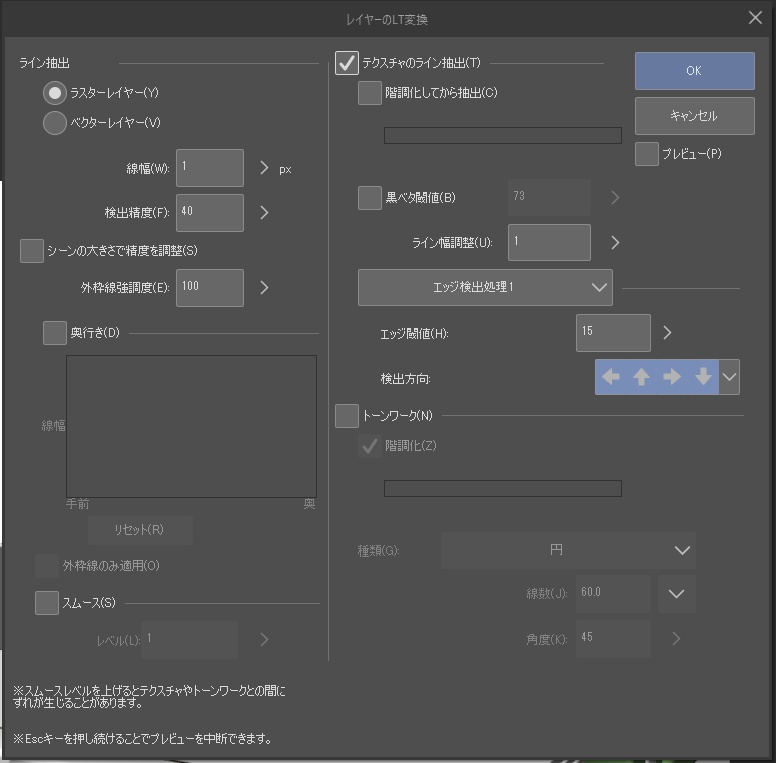Screen dimensions: 776x763
Task: Select the ラスターレイヤー(Y) radio button
Action: (55, 93)
